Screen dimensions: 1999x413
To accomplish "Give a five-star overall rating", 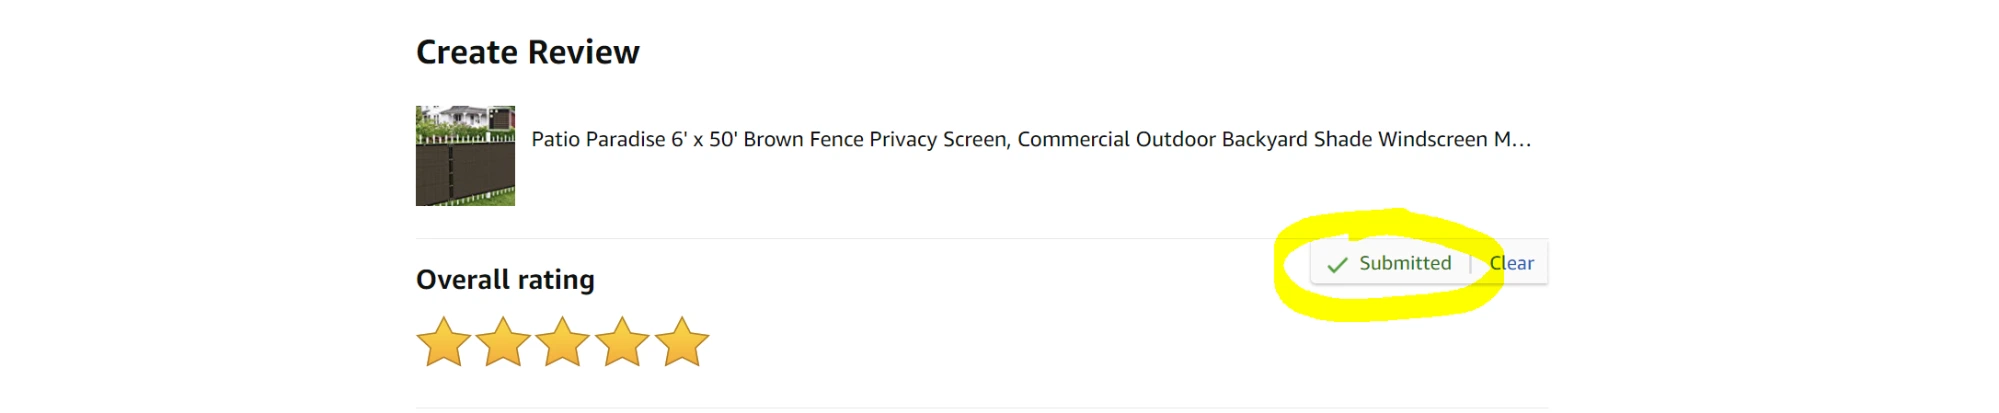I will (682, 342).
